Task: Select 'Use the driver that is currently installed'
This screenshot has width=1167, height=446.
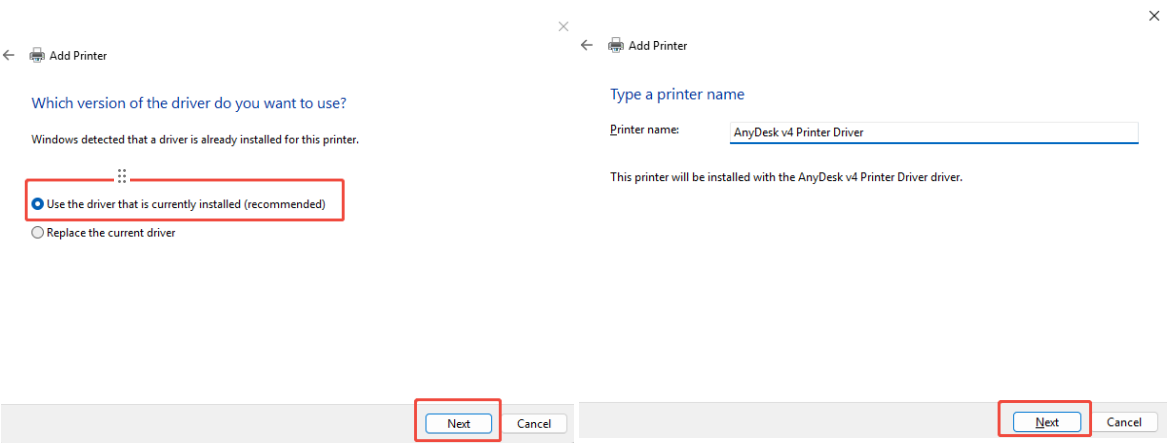Action: [38, 204]
